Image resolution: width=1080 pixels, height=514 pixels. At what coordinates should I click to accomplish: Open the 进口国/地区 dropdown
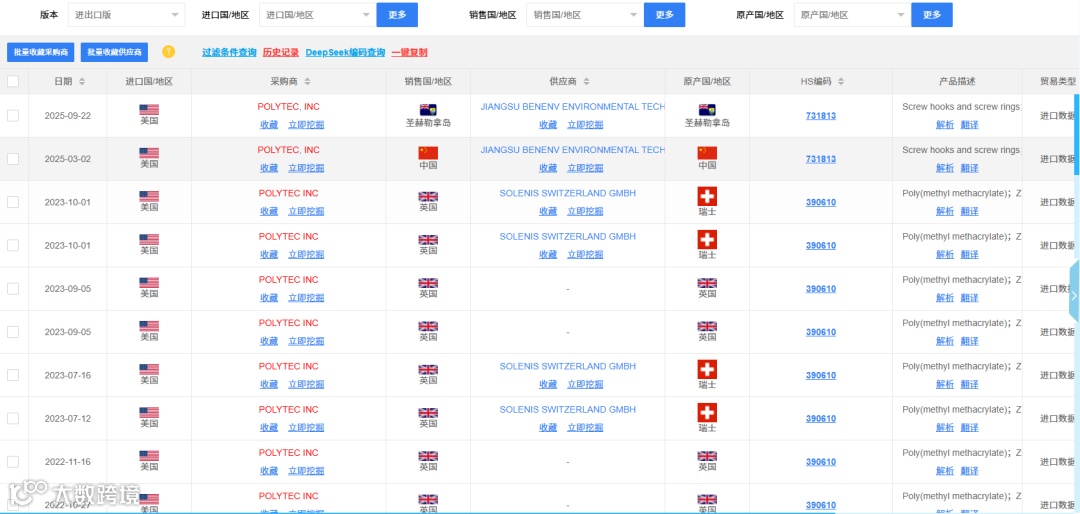coord(318,14)
